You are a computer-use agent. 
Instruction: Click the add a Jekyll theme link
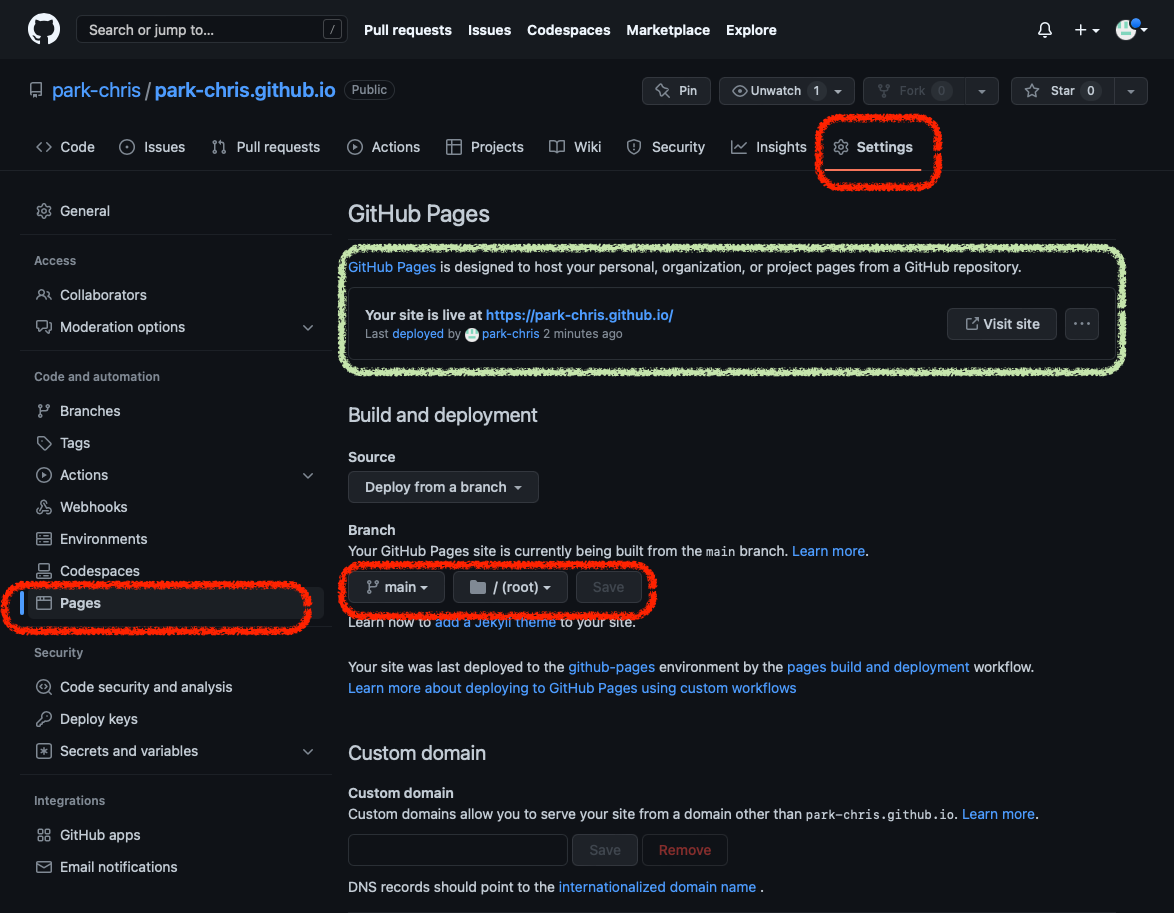click(495, 622)
